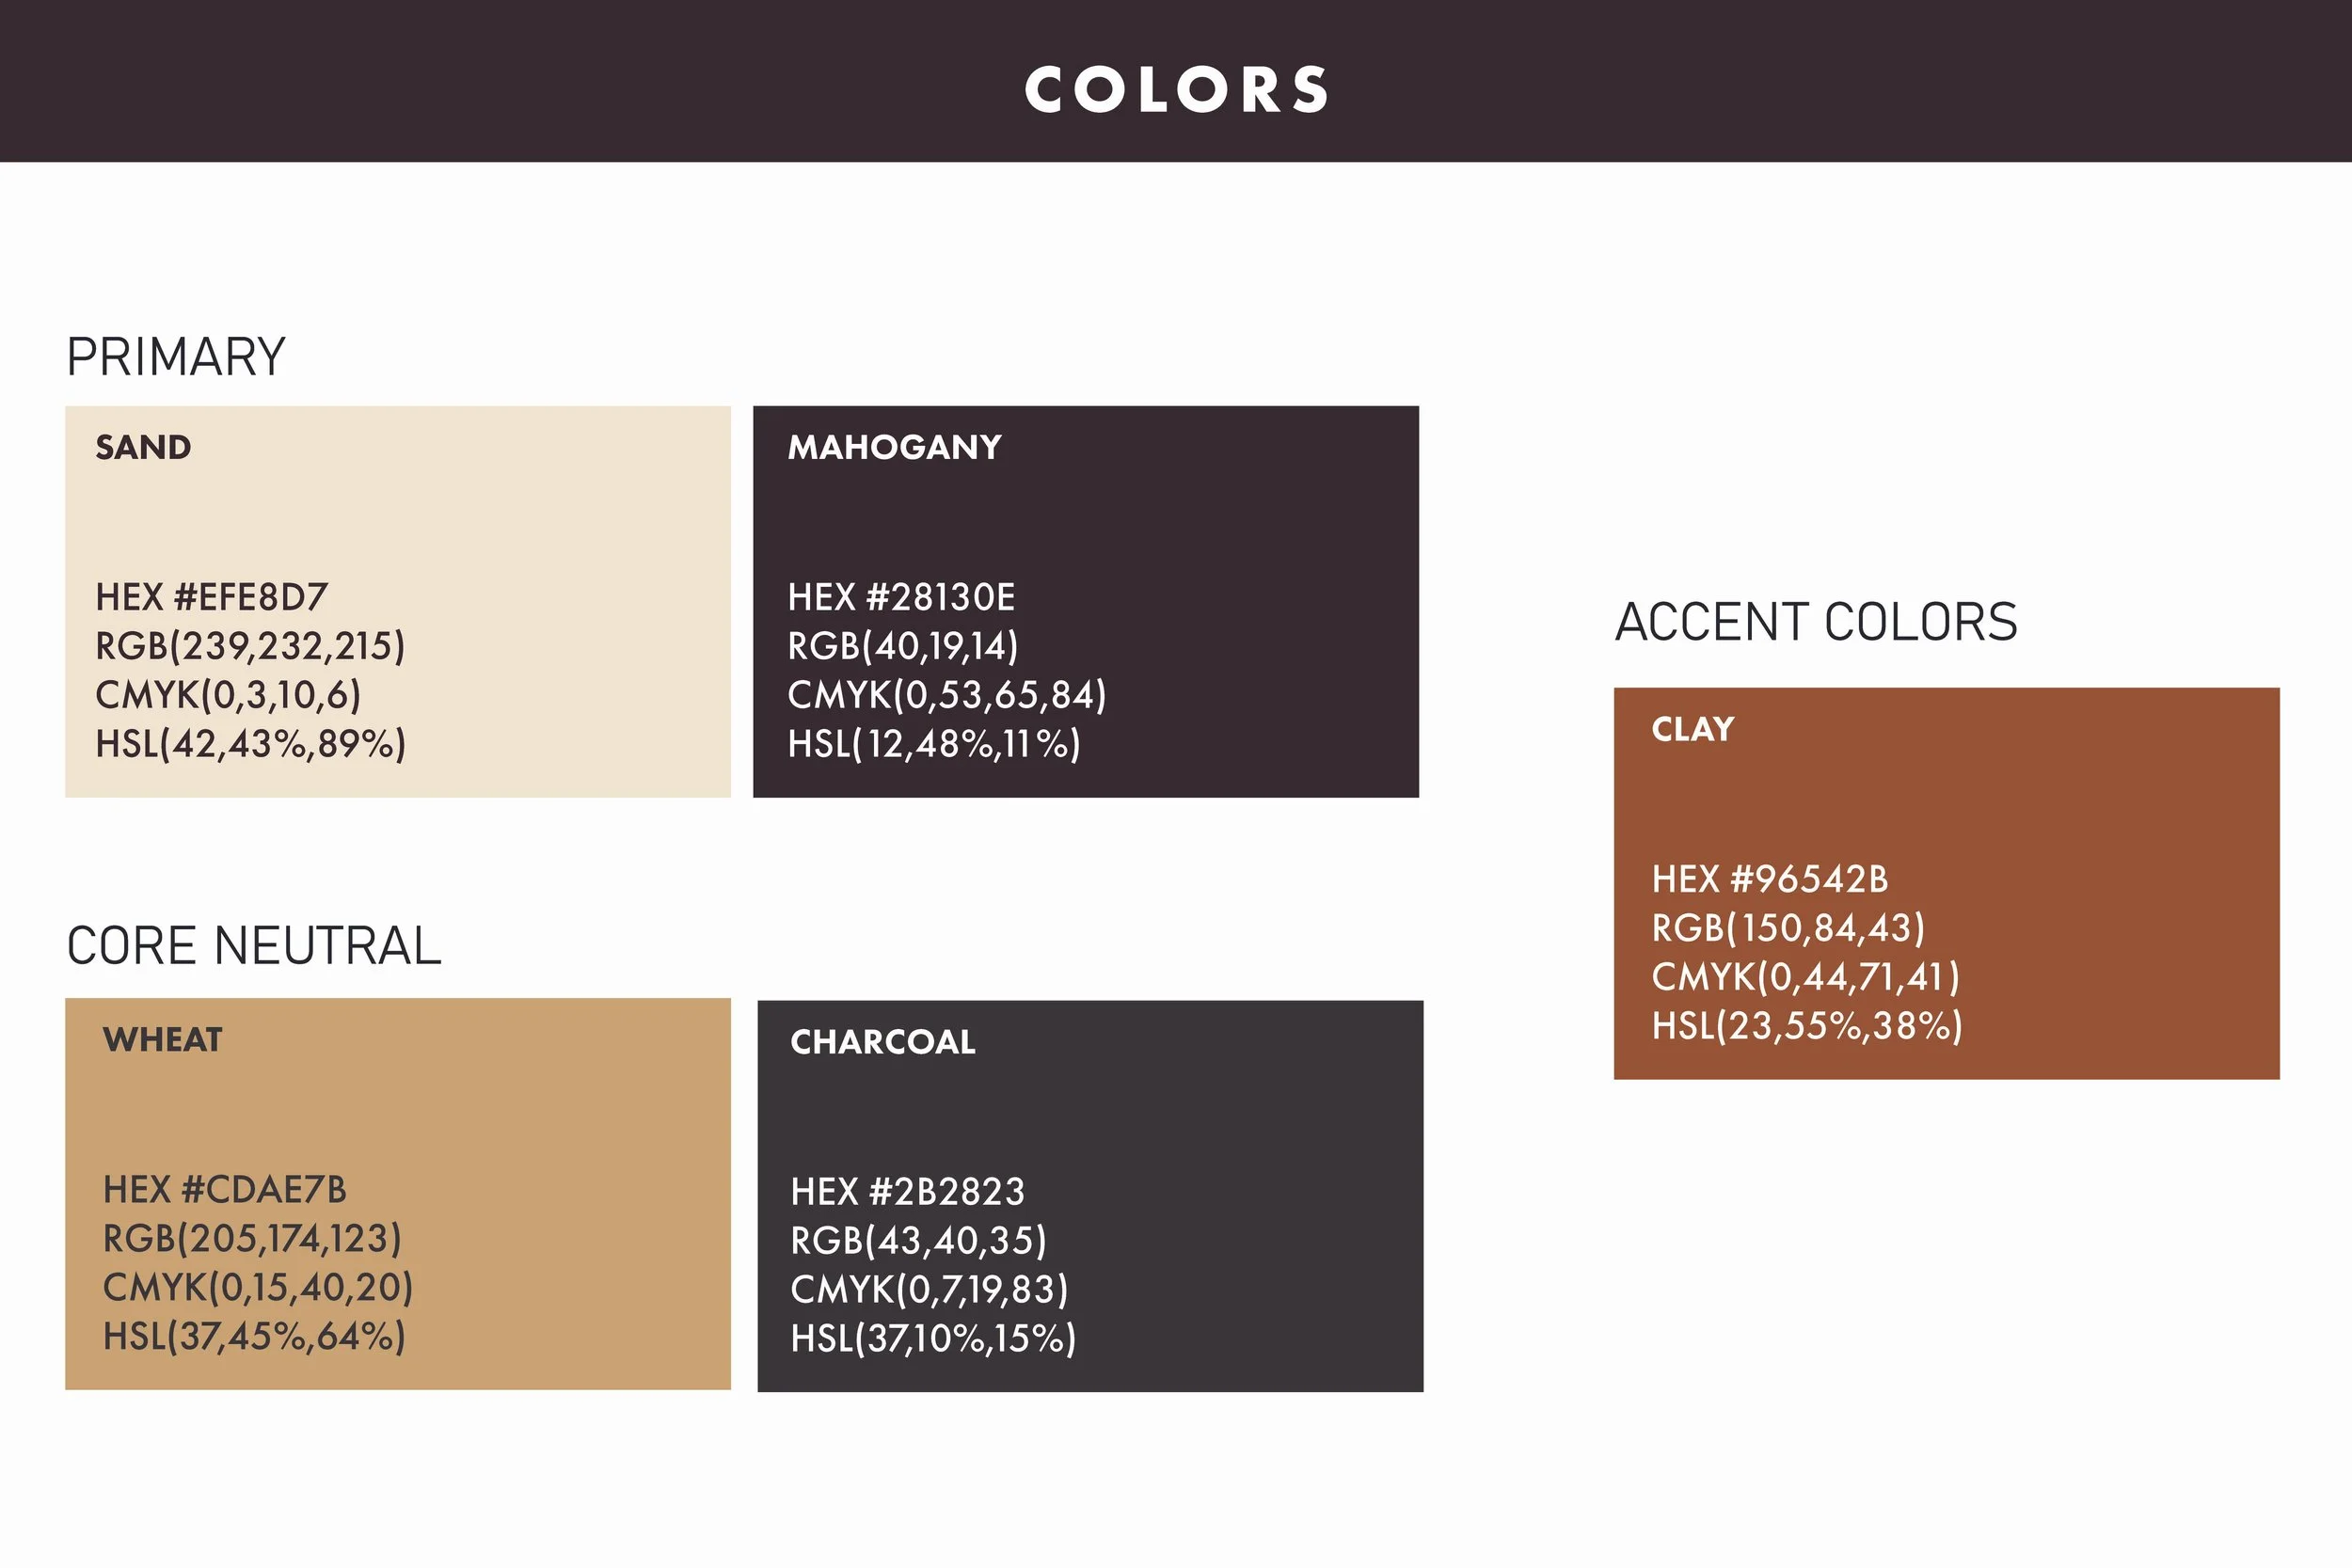Select the Mahogany color swatch
Viewport: 2352px width, 1568px height.
coord(1086,601)
